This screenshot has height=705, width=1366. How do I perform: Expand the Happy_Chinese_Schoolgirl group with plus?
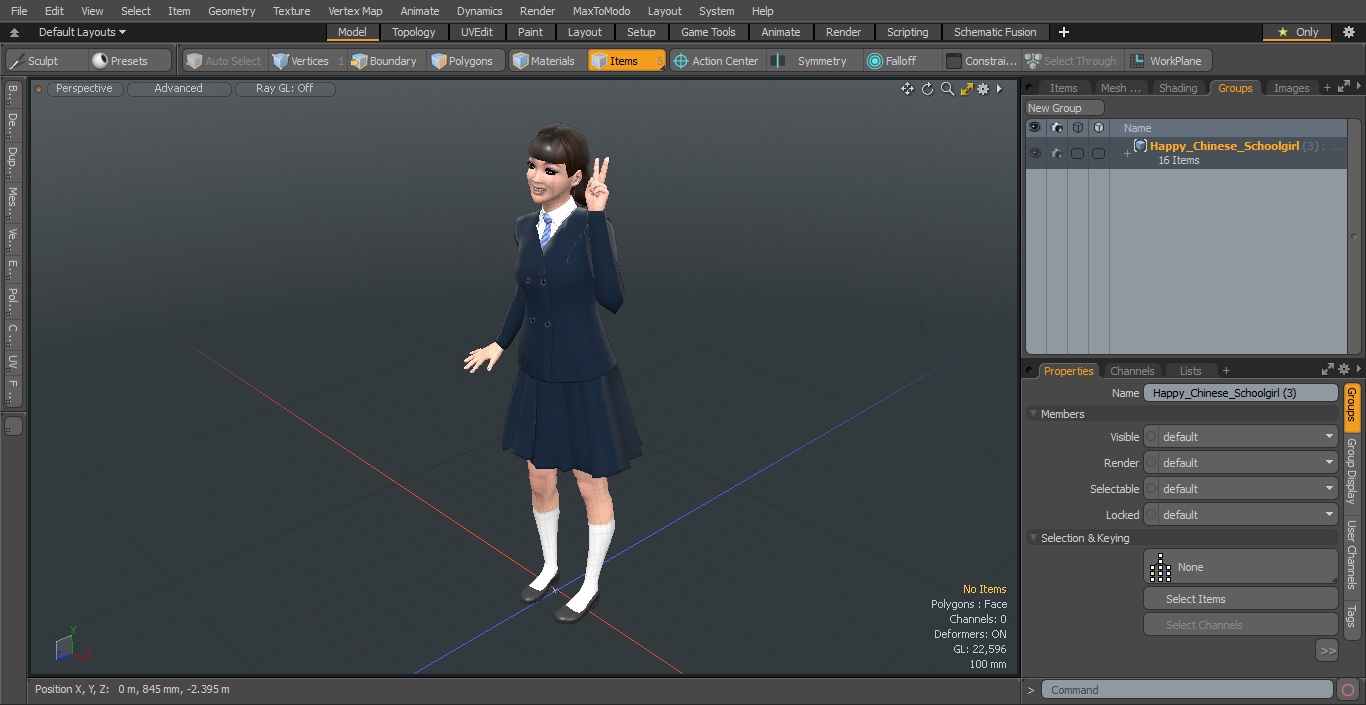[1127, 153]
